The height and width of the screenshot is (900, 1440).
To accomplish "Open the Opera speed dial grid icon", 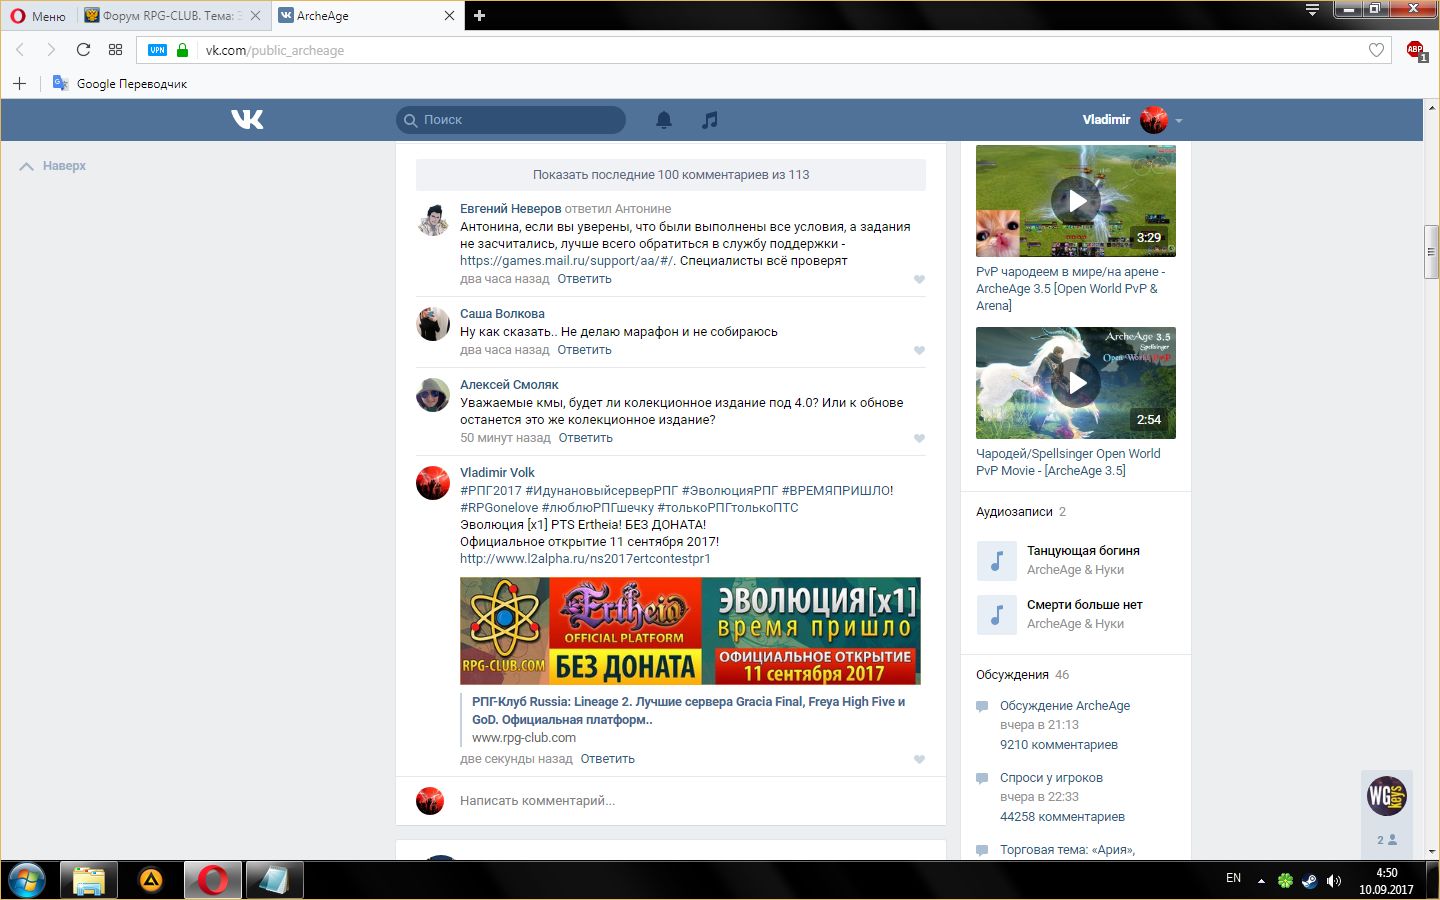I will pos(115,50).
